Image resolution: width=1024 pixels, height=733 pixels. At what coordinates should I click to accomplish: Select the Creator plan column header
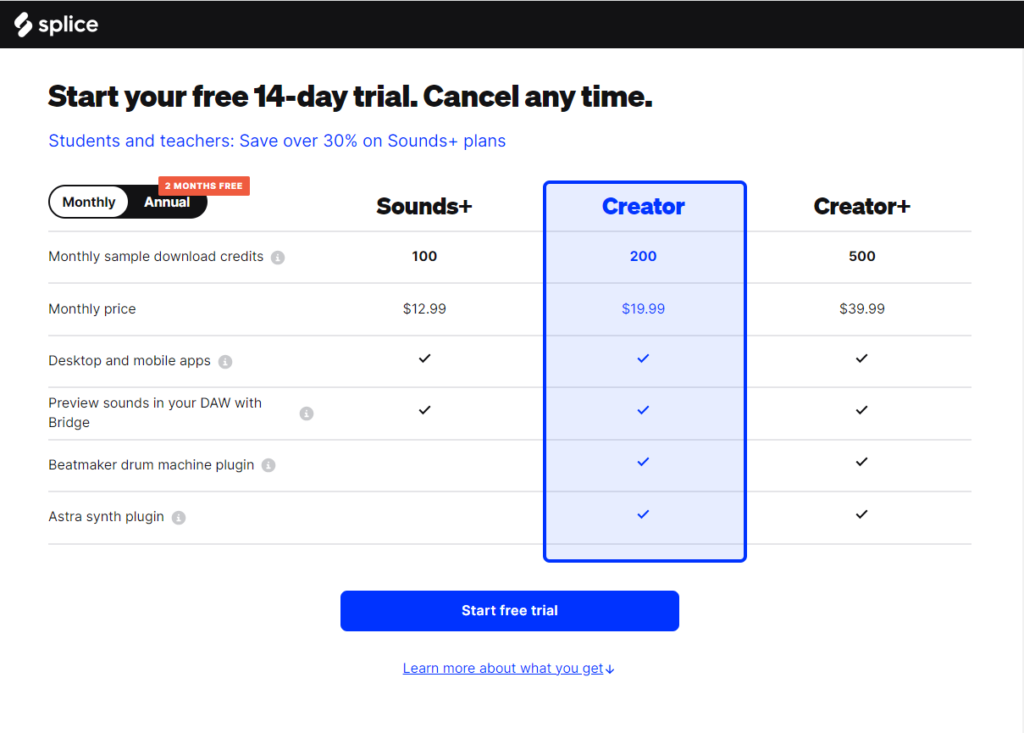tap(643, 207)
